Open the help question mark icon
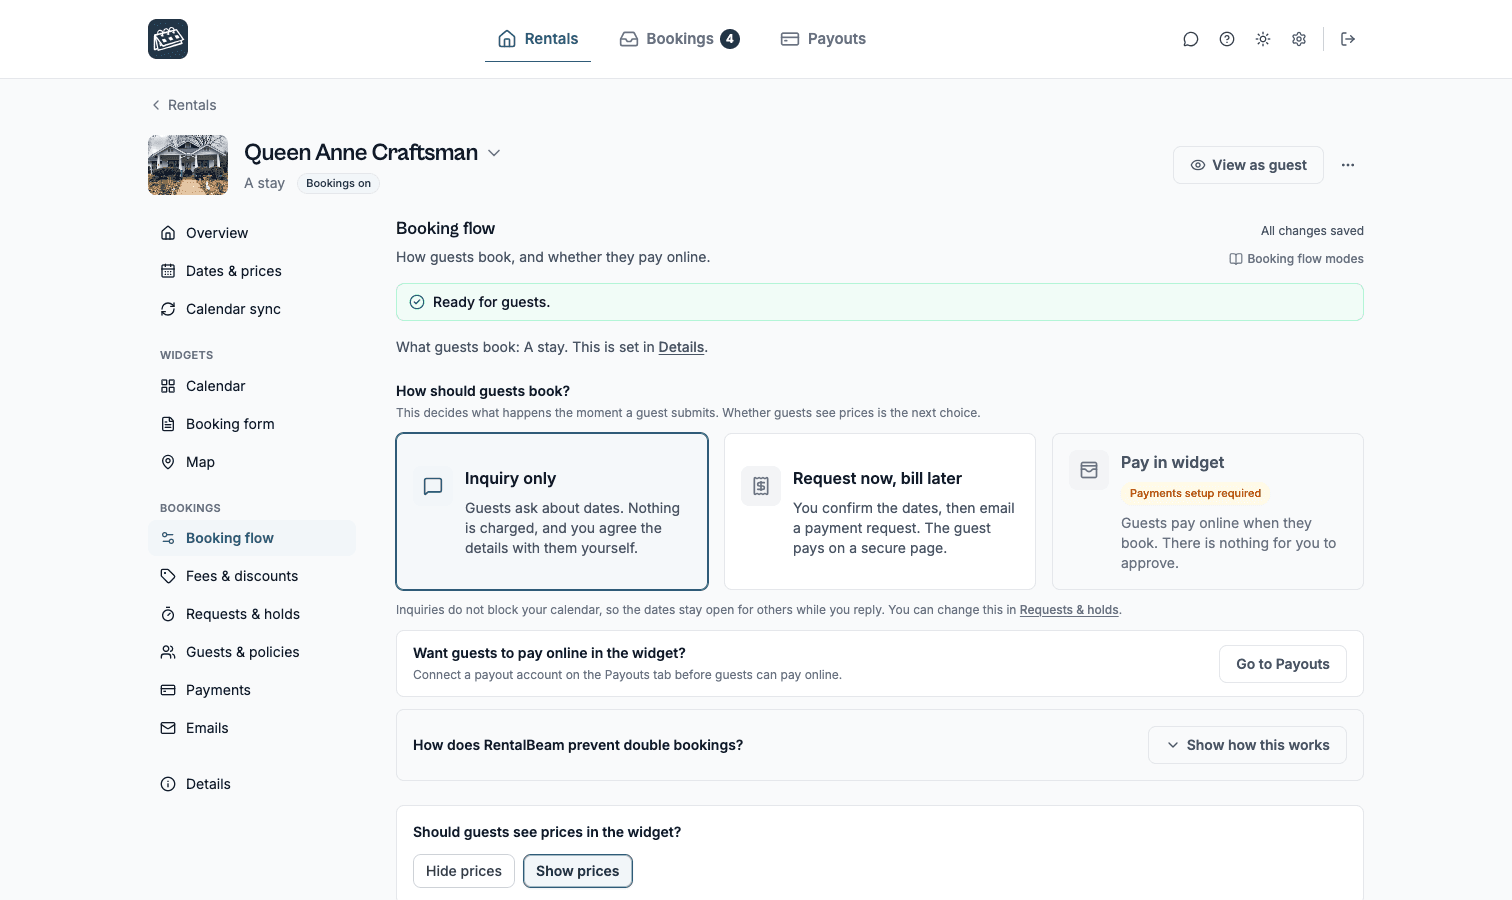Screen dimensions: 1512x900 click(x=1227, y=39)
